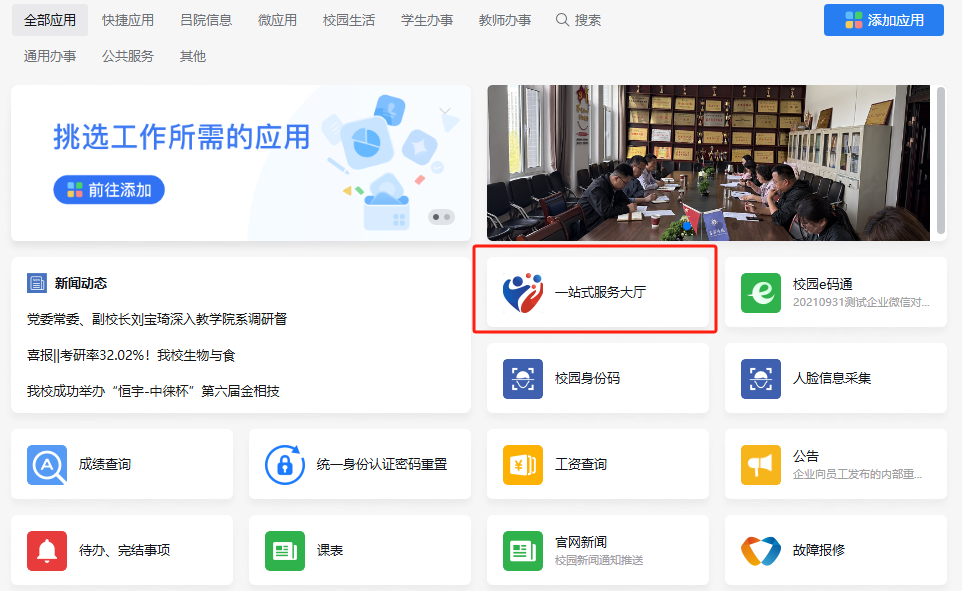This screenshot has width=962, height=591.
Task: Open 校园身份码 icon
Action: [522, 378]
